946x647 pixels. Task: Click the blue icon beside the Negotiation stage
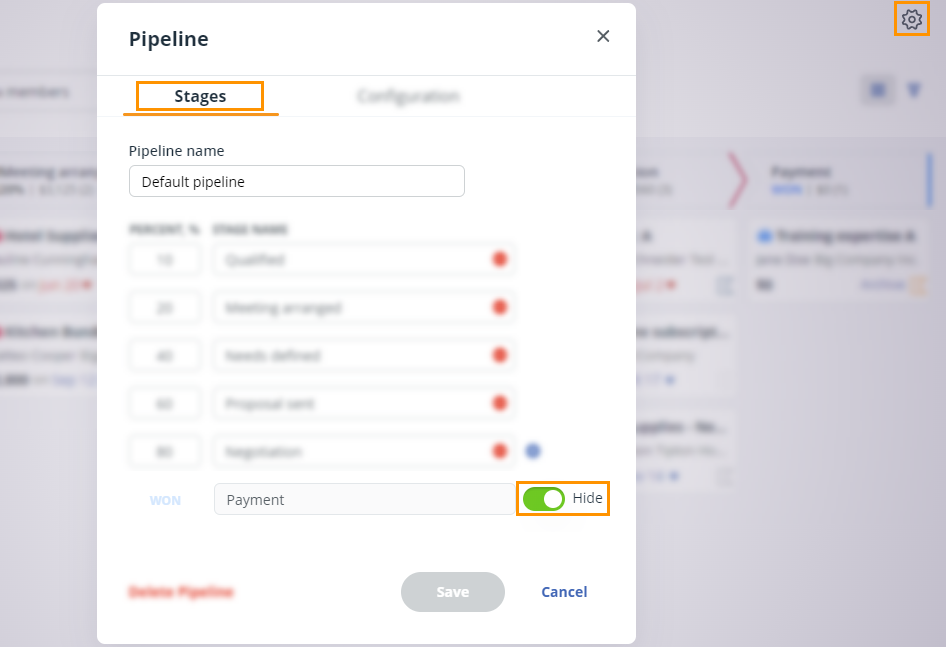tap(533, 451)
